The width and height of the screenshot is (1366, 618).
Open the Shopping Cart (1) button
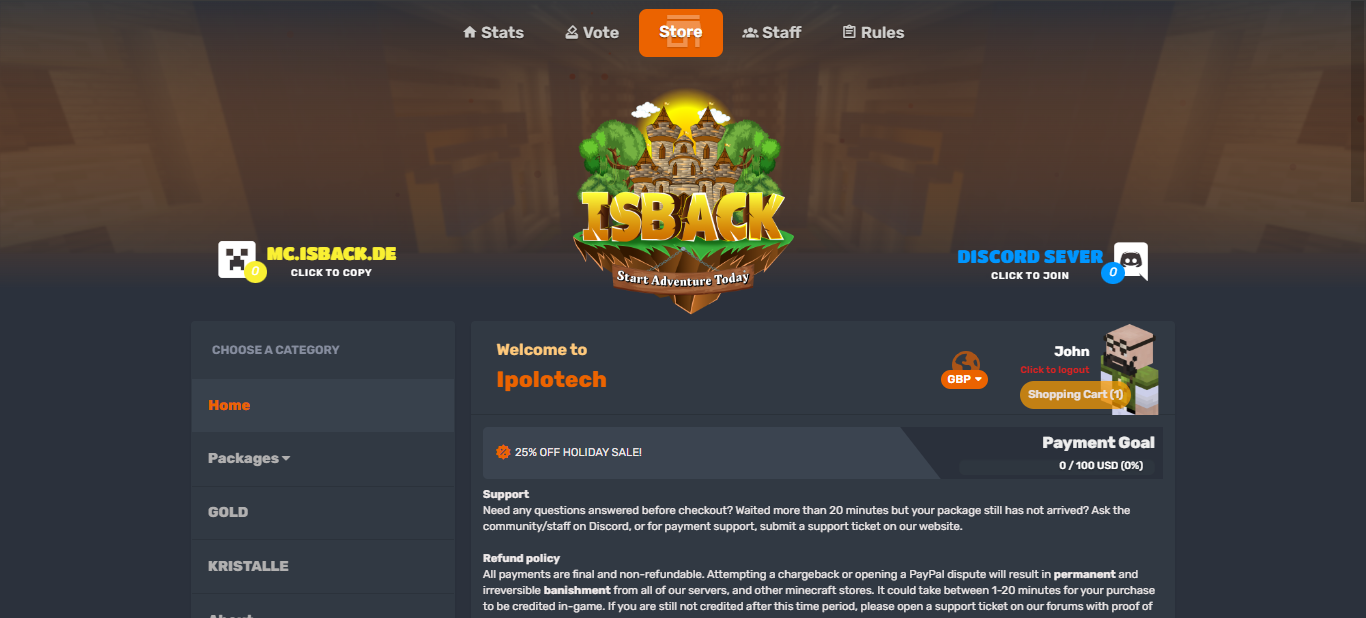(1075, 394)
